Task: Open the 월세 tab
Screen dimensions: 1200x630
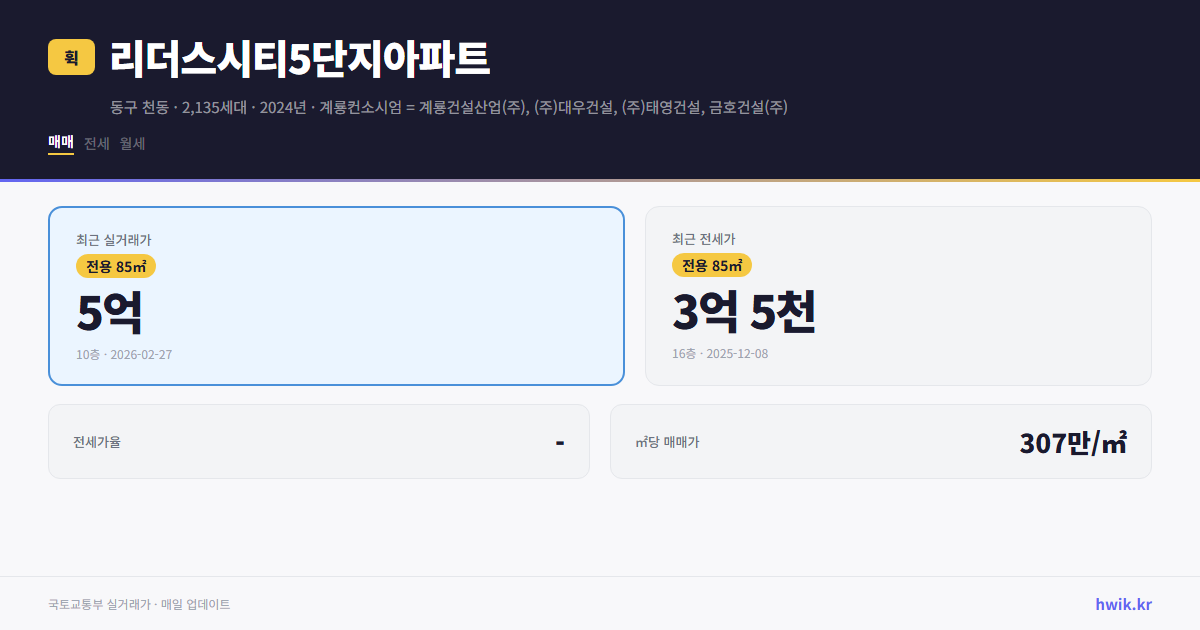Action: tap(131, 143)
